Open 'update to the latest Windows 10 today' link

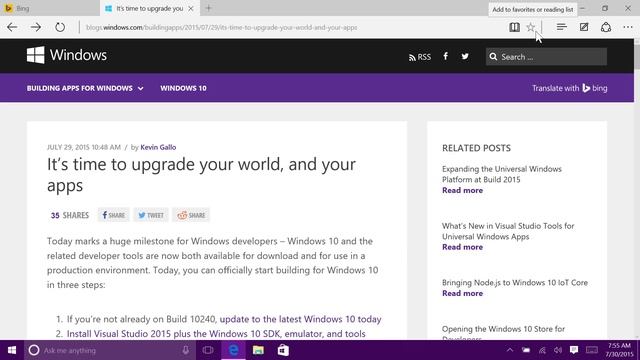point(300,319)
